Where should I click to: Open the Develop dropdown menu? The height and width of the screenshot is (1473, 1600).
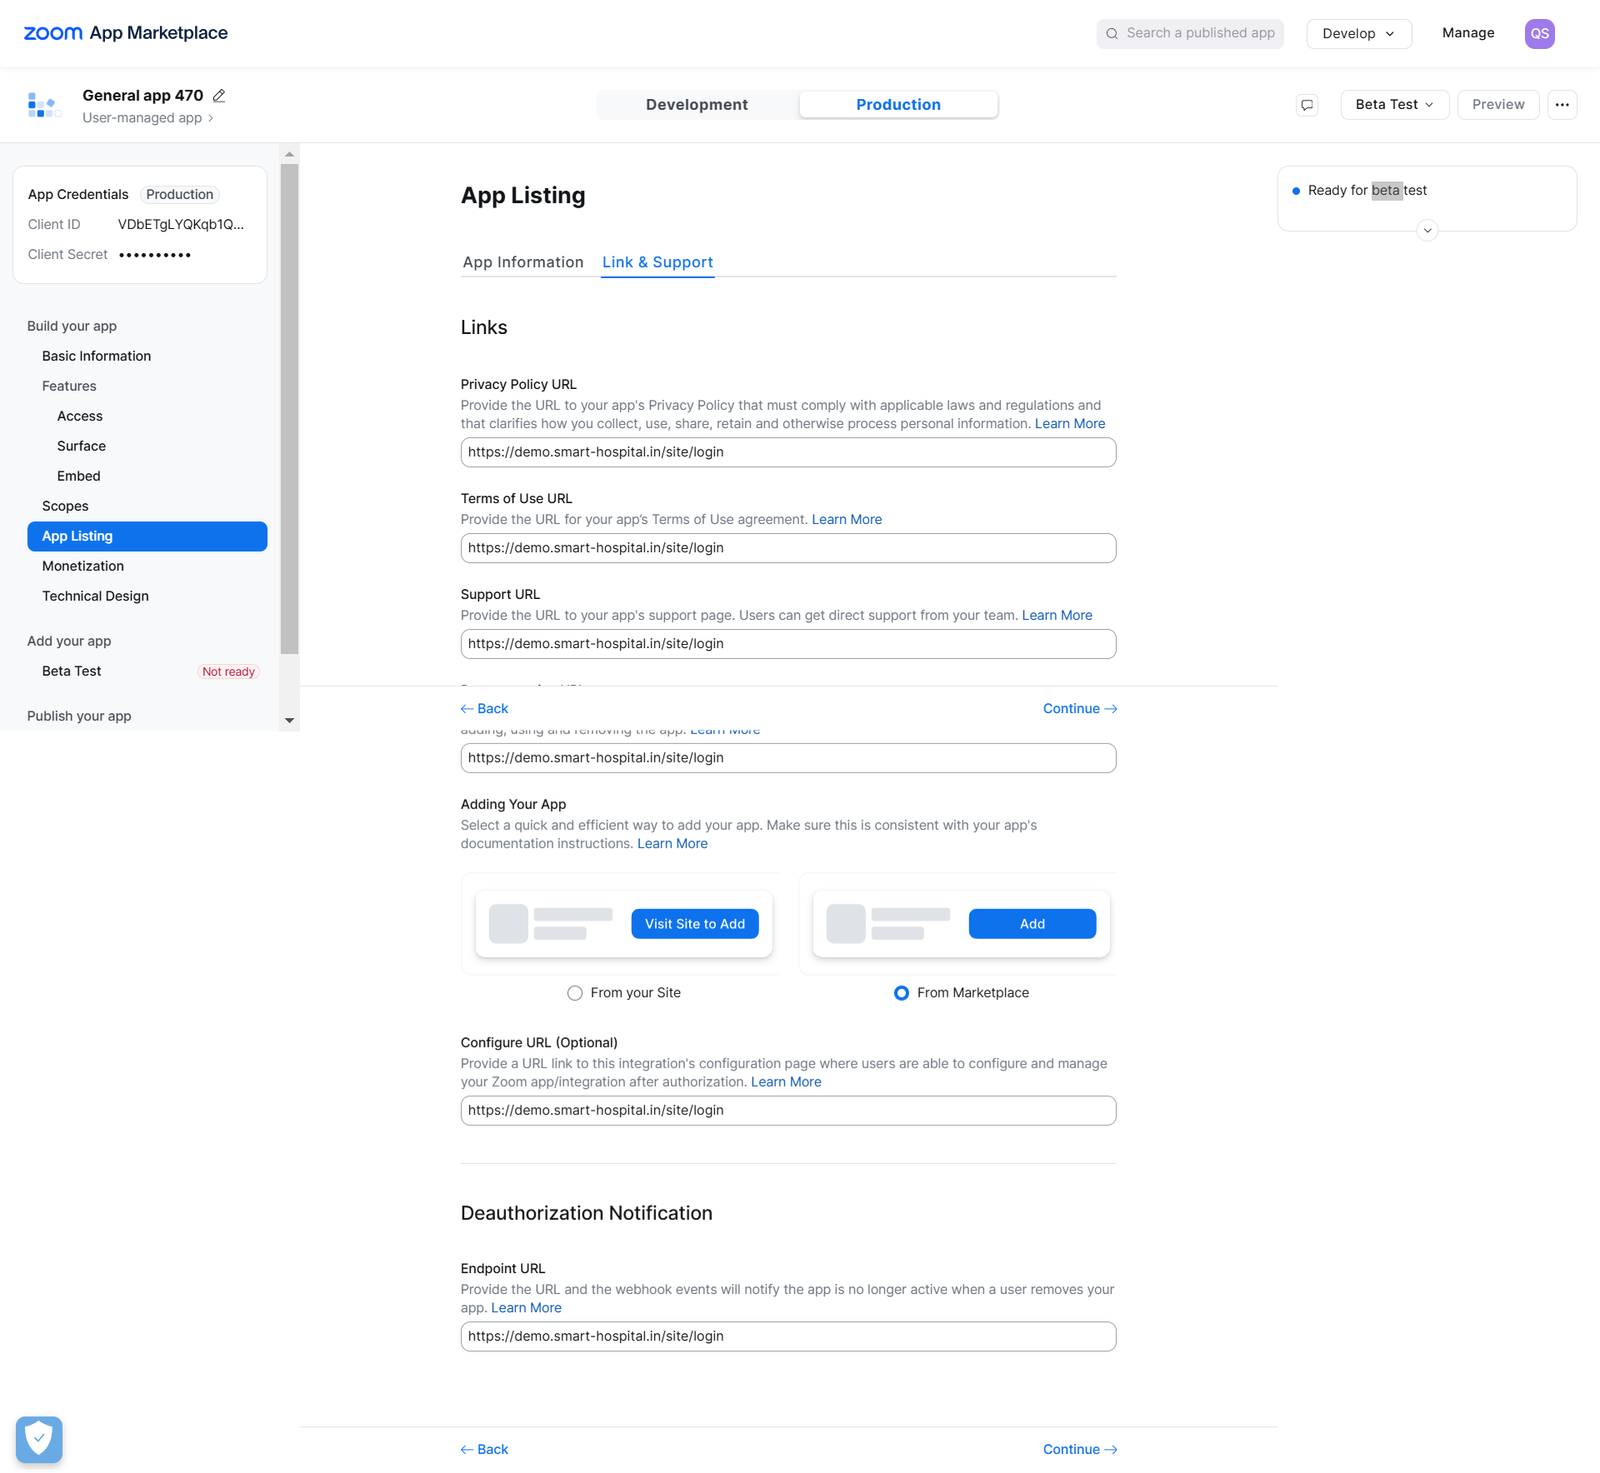click(x=1358, y=34)
